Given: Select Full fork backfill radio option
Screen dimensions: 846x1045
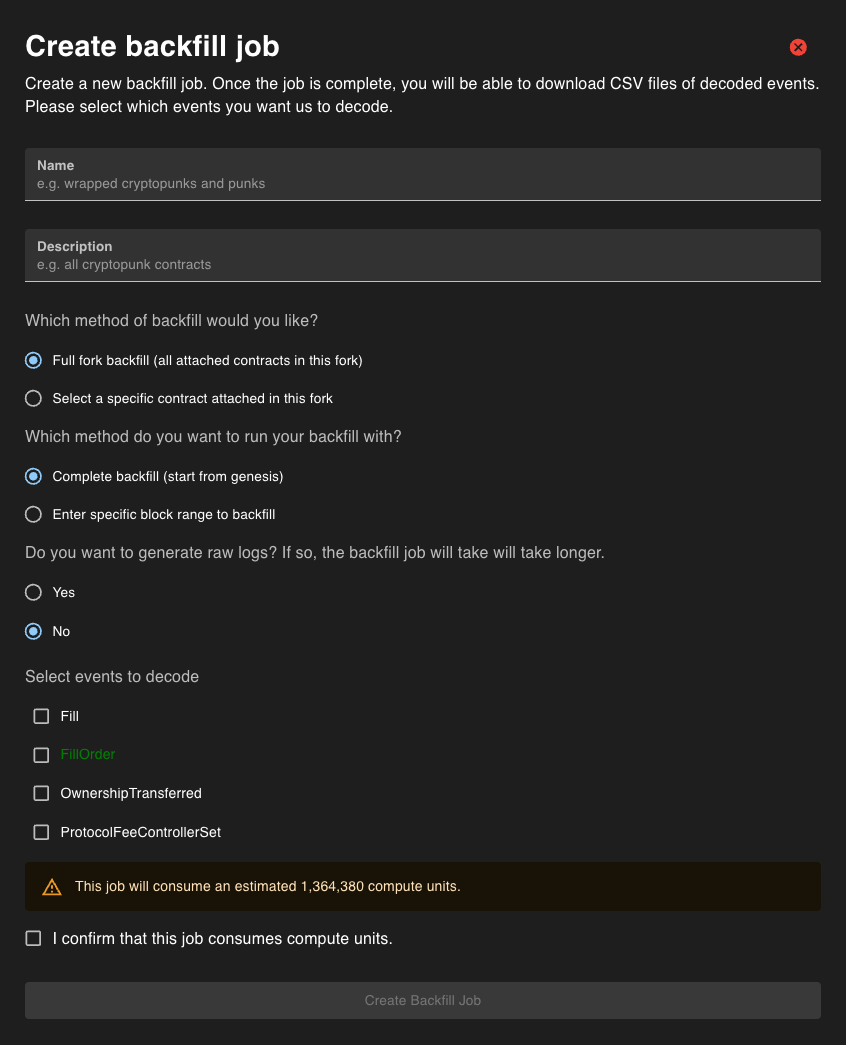Looking at the screenshot, I should click(34, 360).
